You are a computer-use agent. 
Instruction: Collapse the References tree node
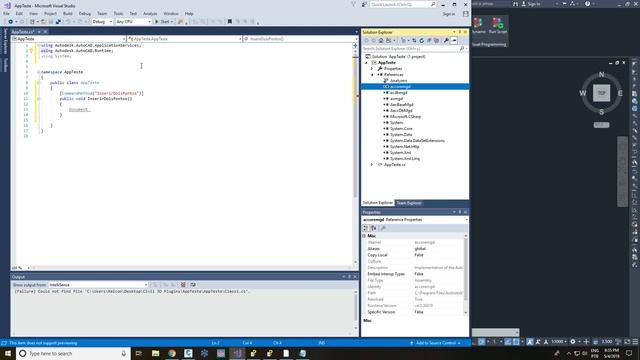coord(372,75)
